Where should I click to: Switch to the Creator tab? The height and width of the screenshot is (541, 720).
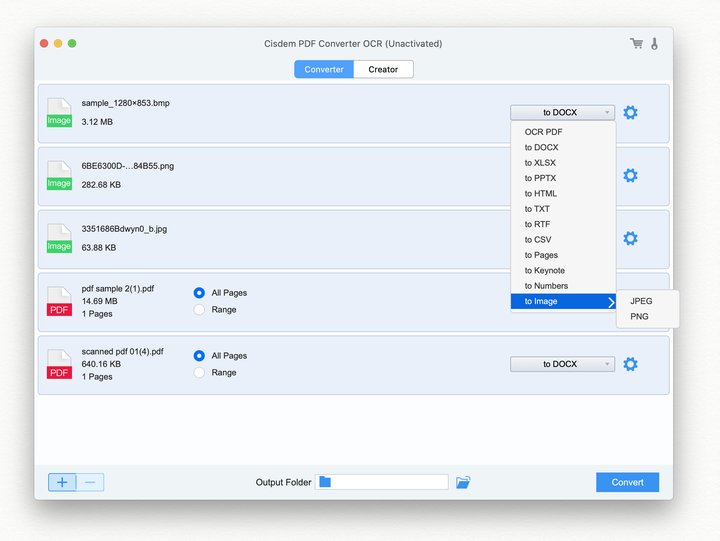pyautogui.click(x=383, y=69)
